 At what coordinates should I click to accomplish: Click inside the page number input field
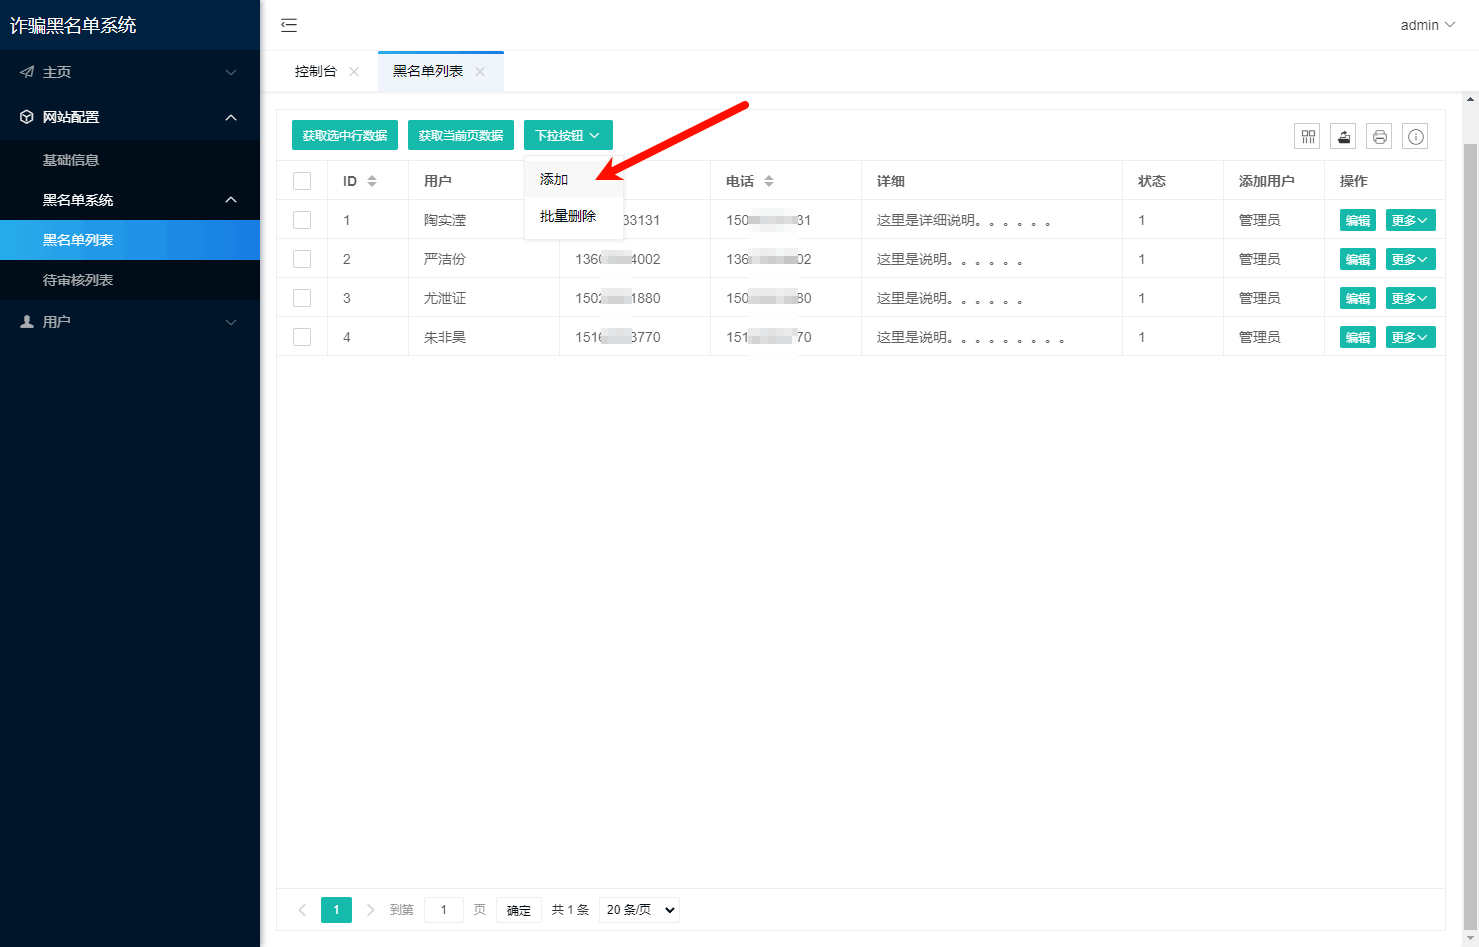pyautogui.click(x=443, y=909)
